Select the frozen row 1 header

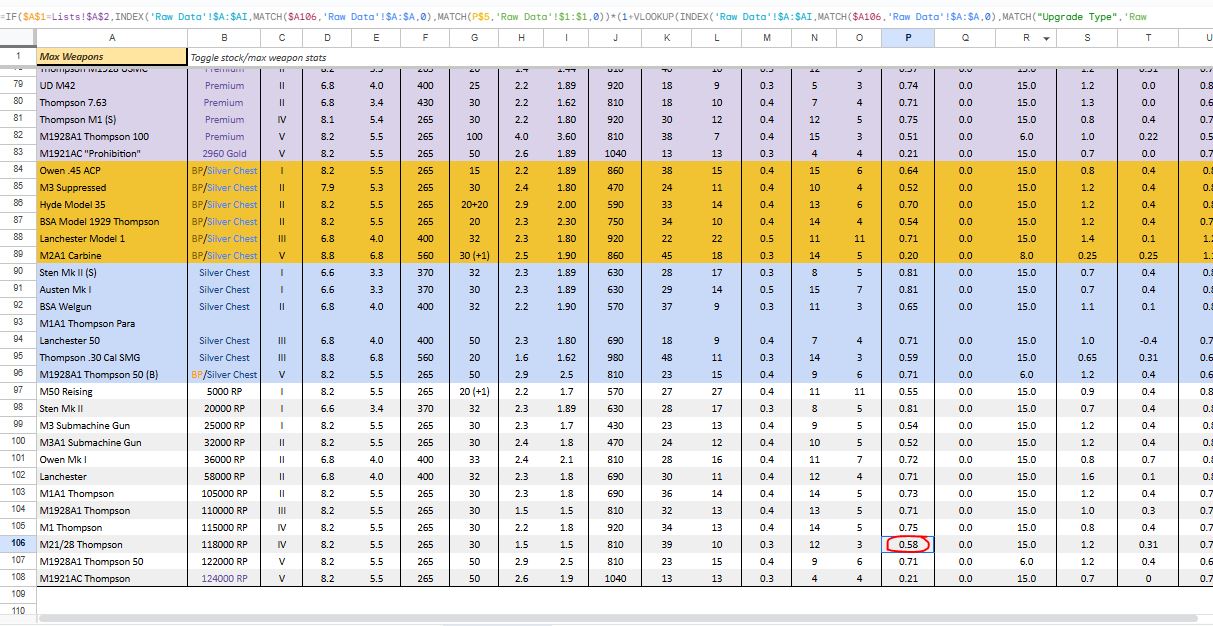(x=18, y=57)
